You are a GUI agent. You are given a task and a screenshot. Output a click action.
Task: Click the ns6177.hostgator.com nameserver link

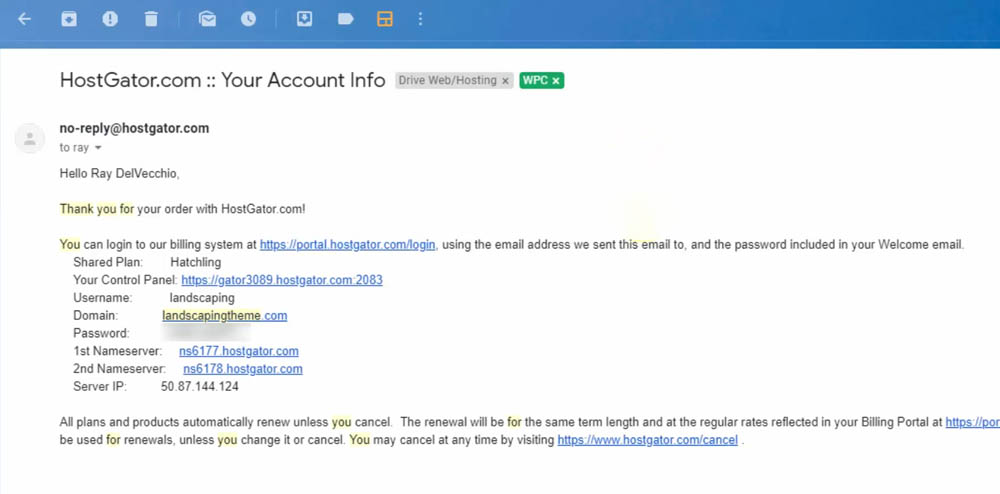click(x=239, y=351)
